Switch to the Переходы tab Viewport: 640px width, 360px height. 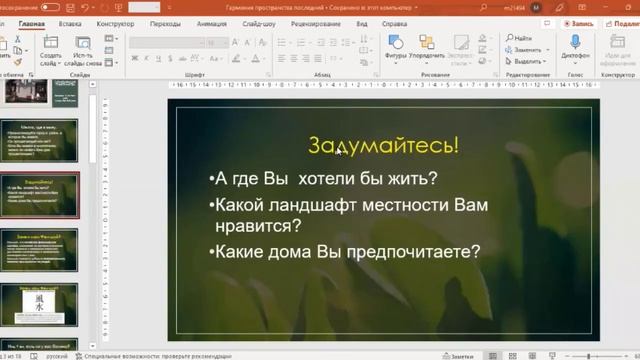point(165,24)
